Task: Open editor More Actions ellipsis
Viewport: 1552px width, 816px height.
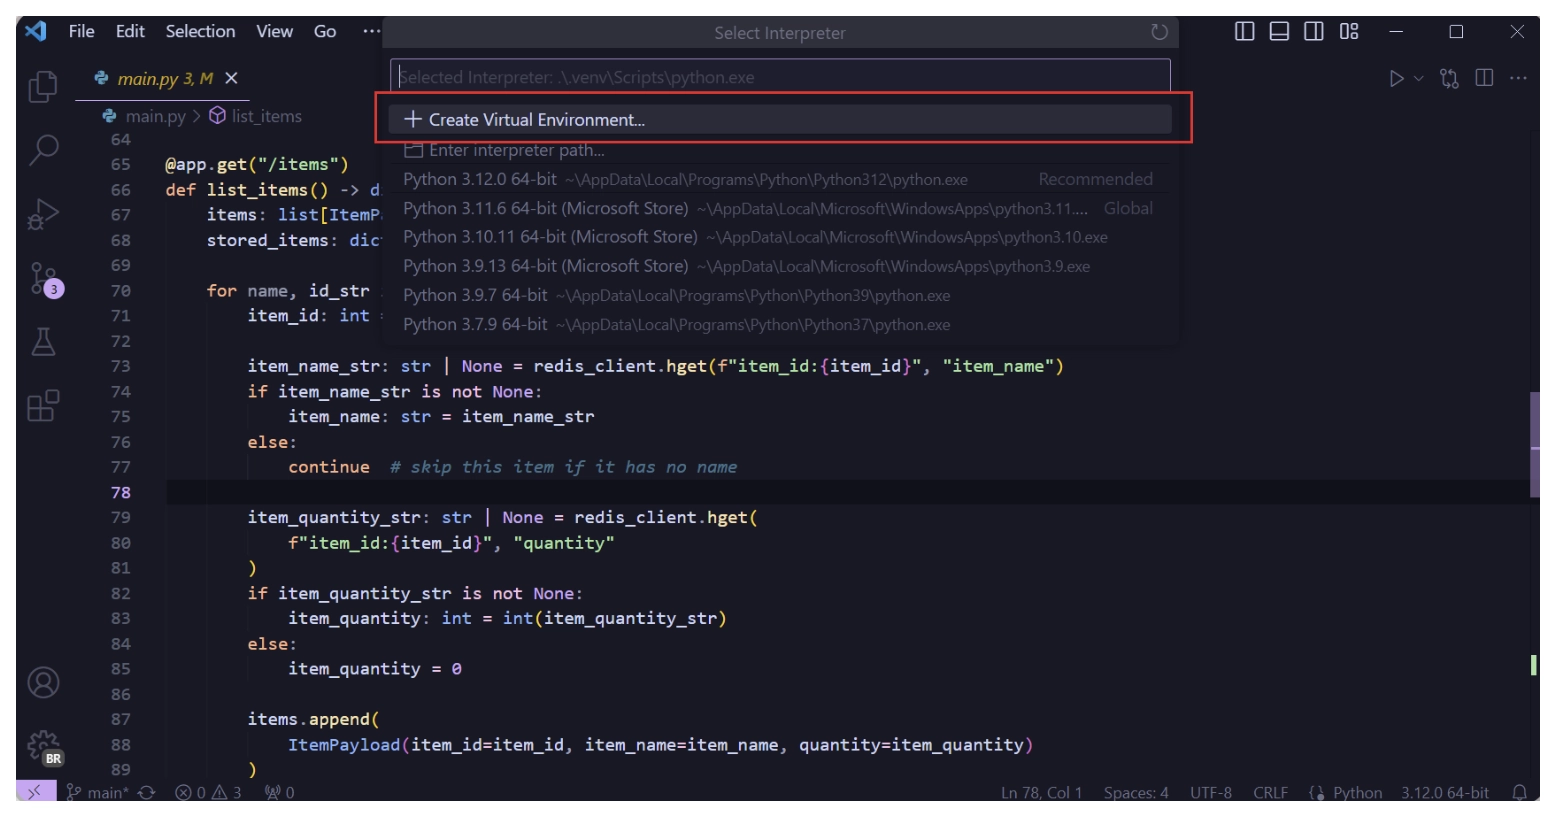Action: point(1518,79)
